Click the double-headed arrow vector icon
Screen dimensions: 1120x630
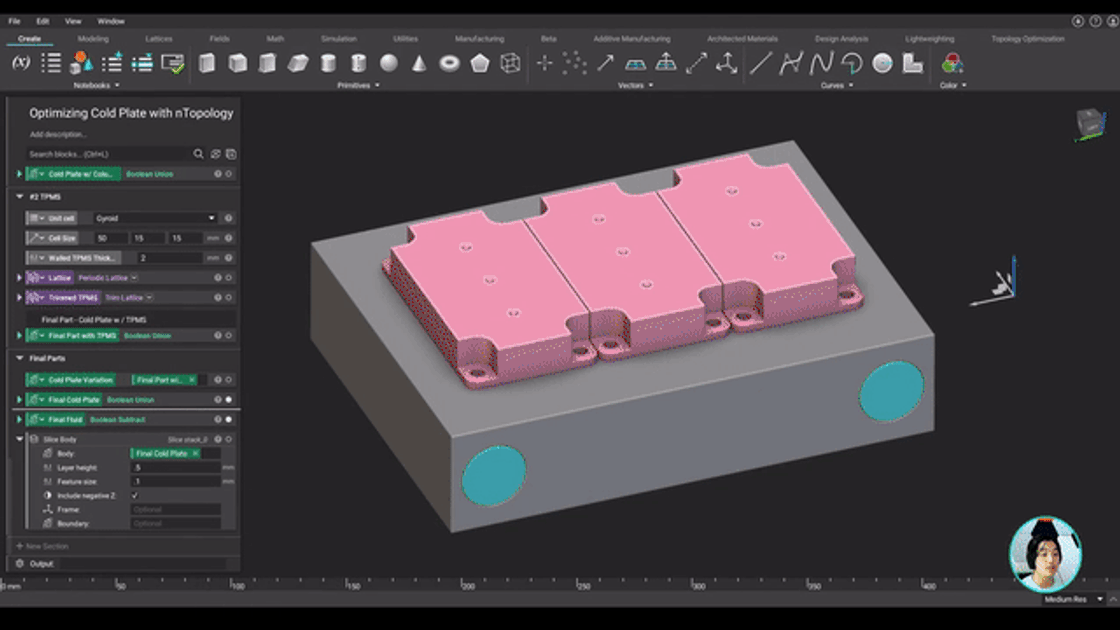click(696, 64)
